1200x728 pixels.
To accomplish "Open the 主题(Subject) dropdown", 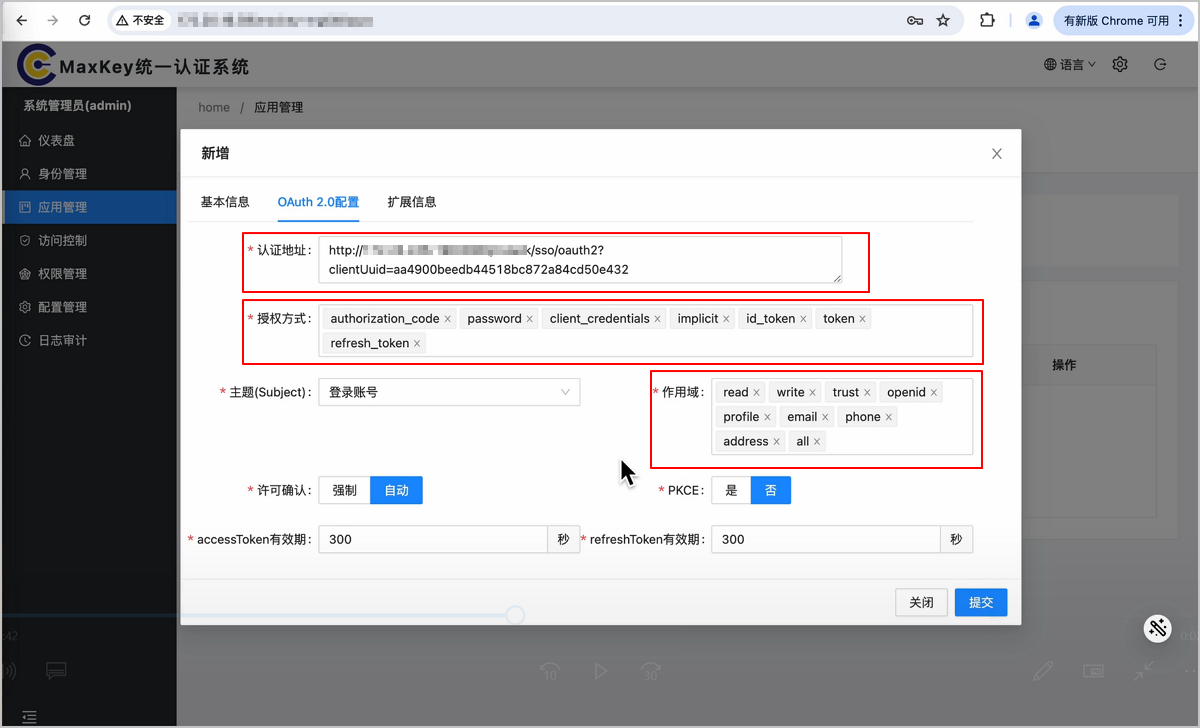I will [449, 392].
